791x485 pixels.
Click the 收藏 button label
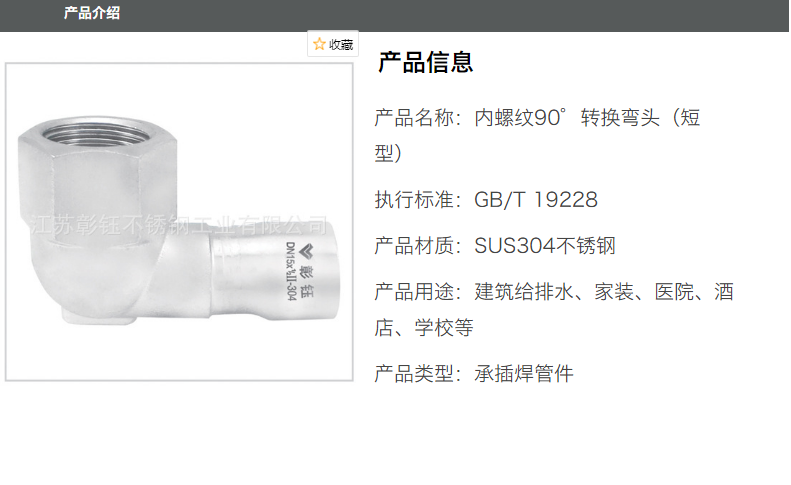pos(341,44)
